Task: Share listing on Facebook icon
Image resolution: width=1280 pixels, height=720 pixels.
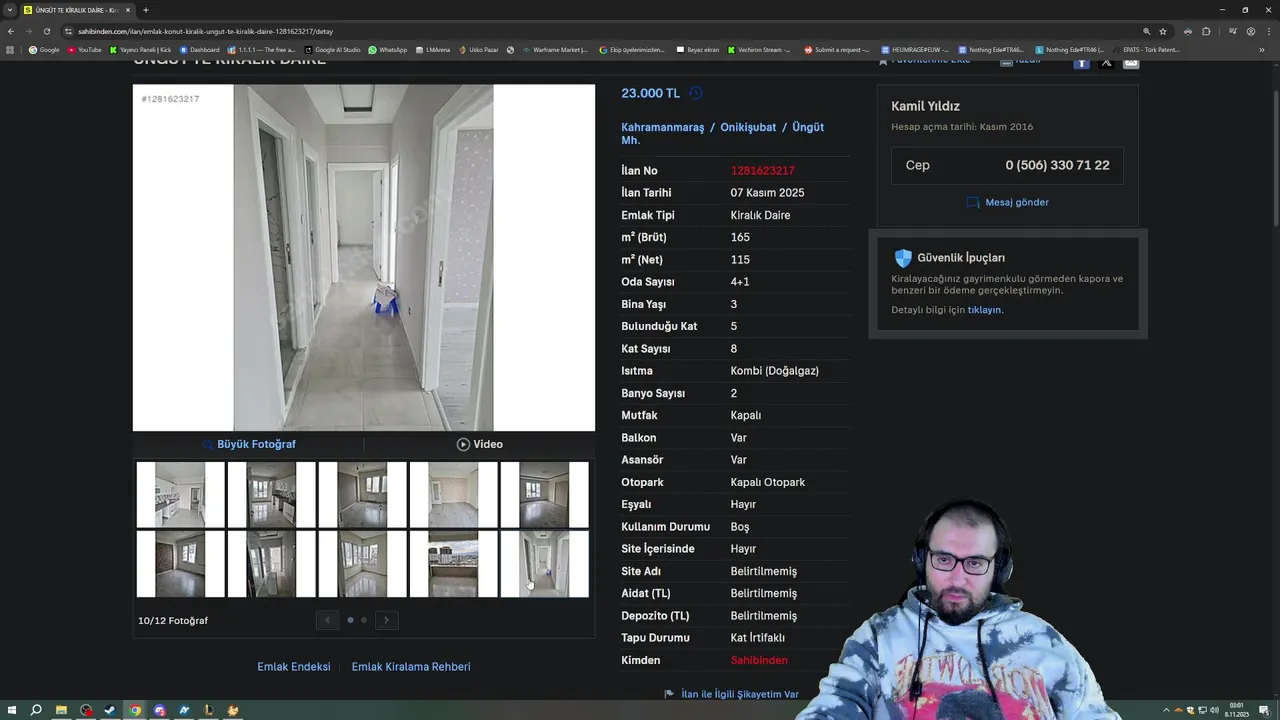Action: 1081,62
